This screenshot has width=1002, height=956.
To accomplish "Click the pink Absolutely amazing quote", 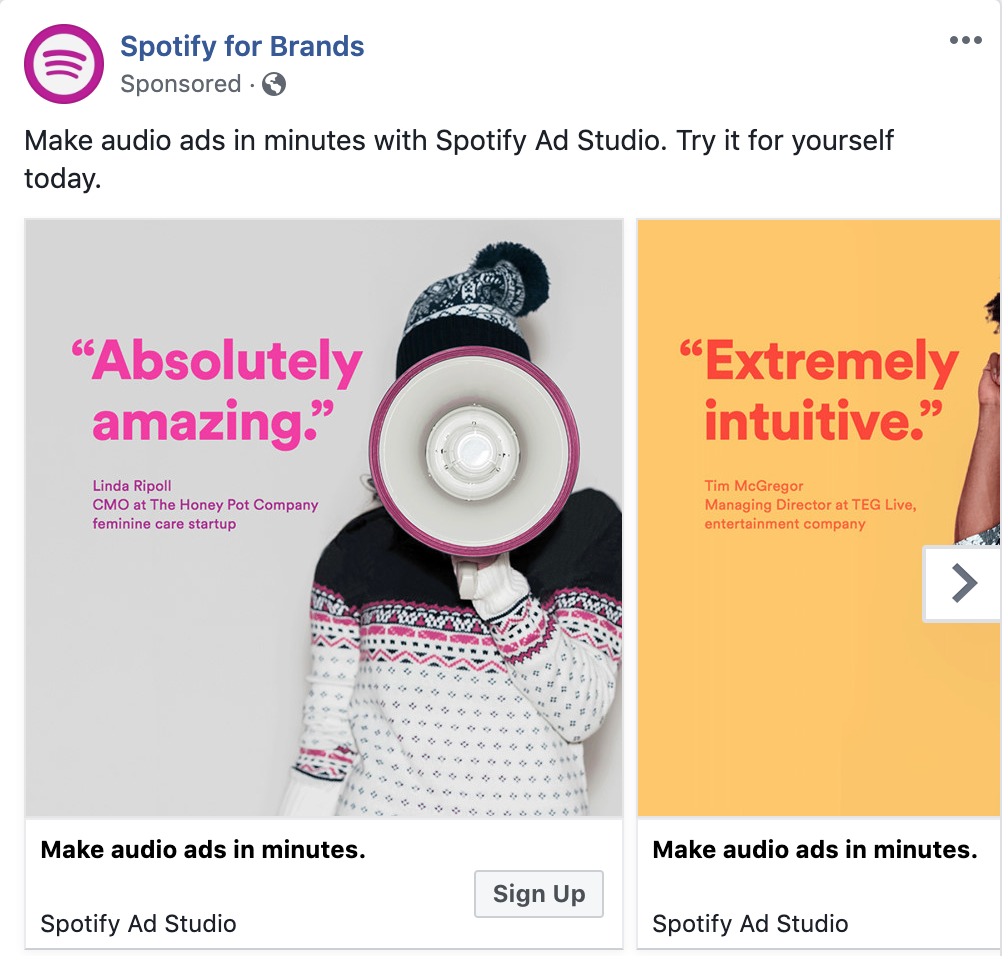I will (217, 391).
